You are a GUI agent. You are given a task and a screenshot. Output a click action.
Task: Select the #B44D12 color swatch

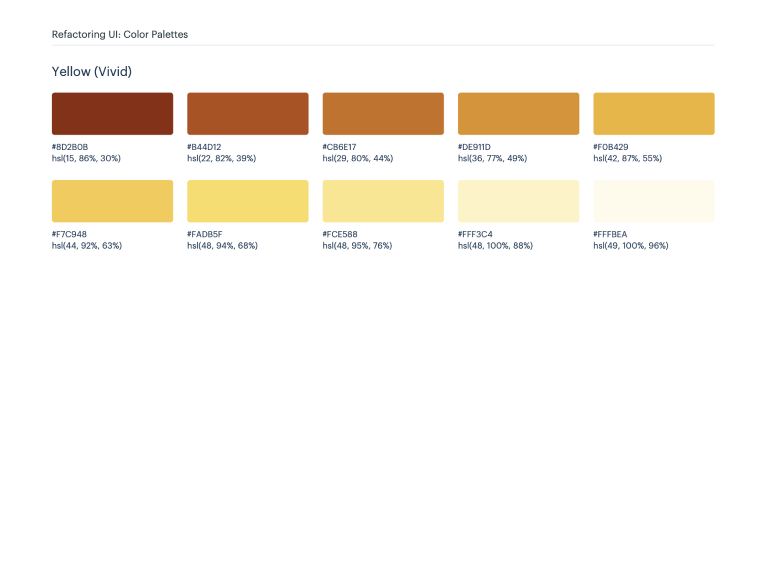click(x=247, y=113)
